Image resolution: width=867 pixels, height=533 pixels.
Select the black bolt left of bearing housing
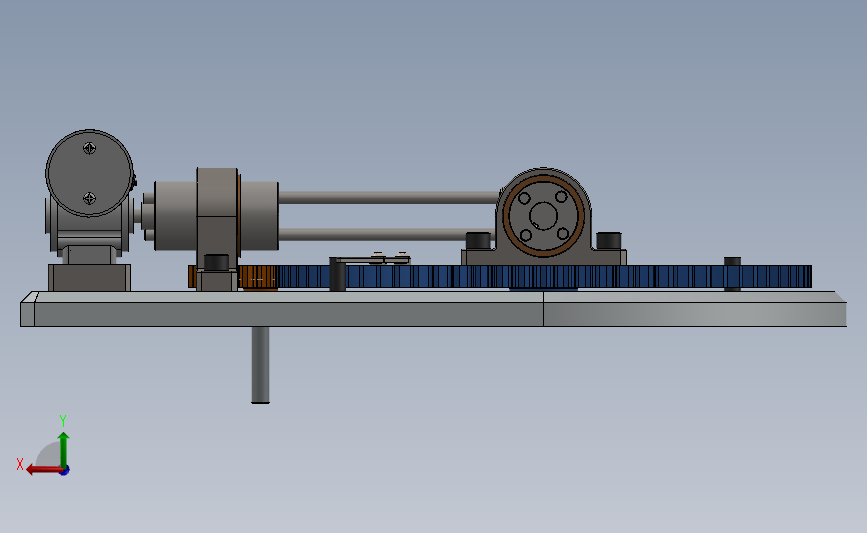pyautogui.click(x=478, y=241)
